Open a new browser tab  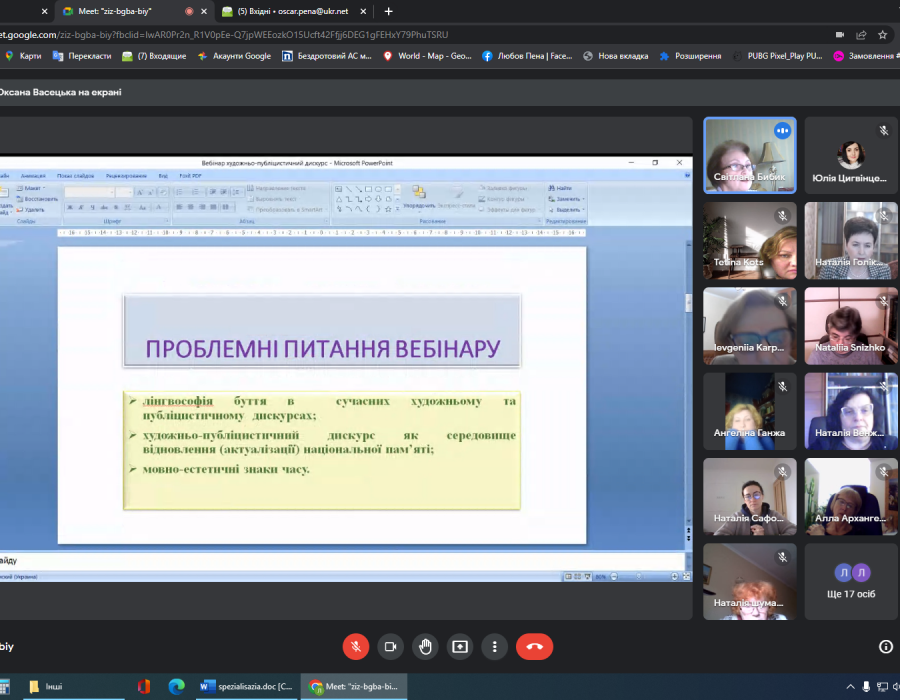[389, 11]
